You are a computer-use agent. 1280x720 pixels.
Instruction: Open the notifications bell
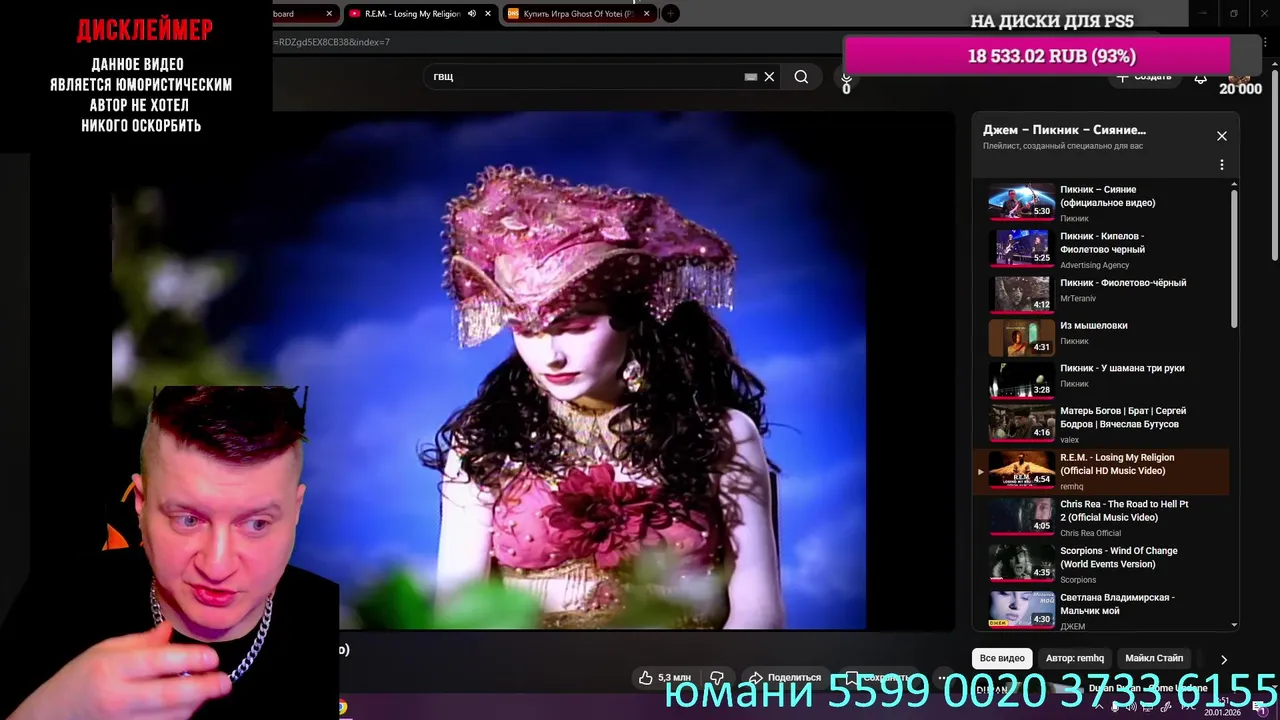point(1200,77)
